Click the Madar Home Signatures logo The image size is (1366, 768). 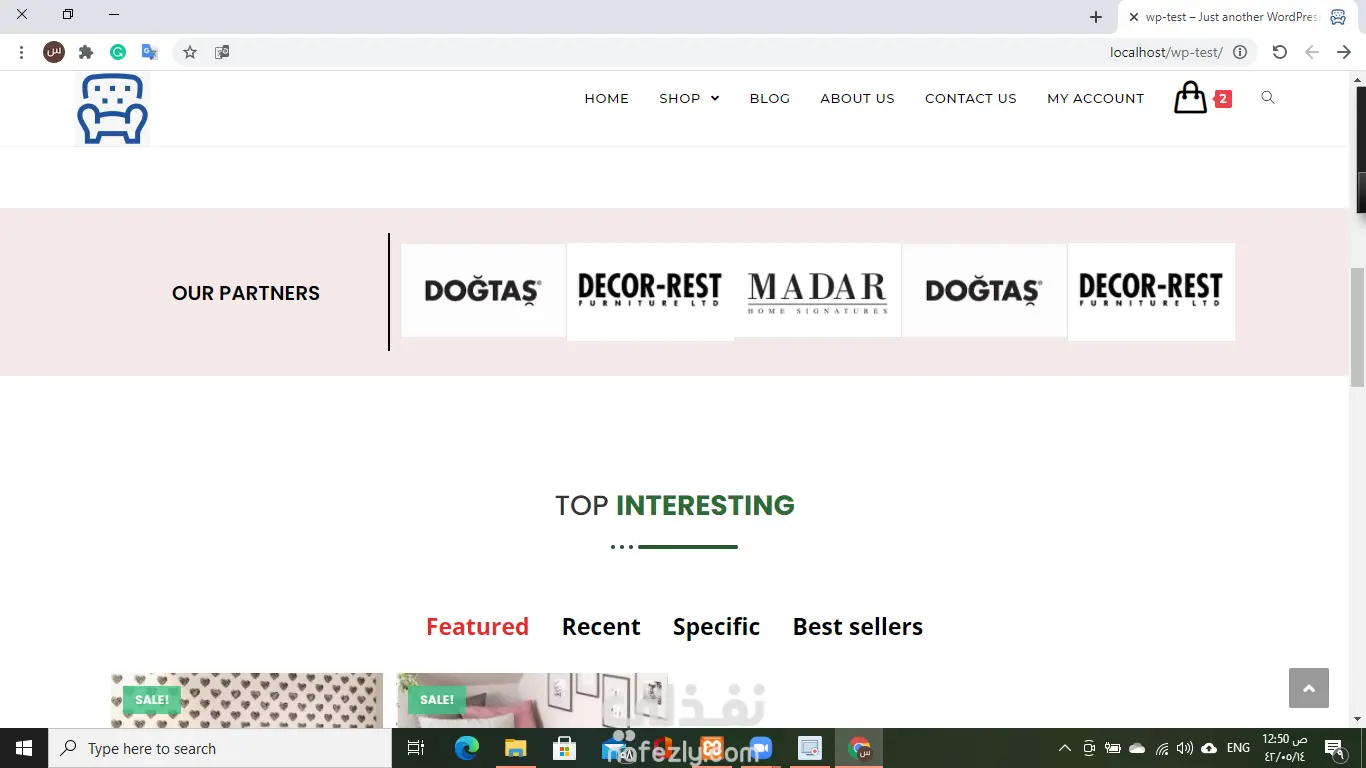click(x=817, y=291)
